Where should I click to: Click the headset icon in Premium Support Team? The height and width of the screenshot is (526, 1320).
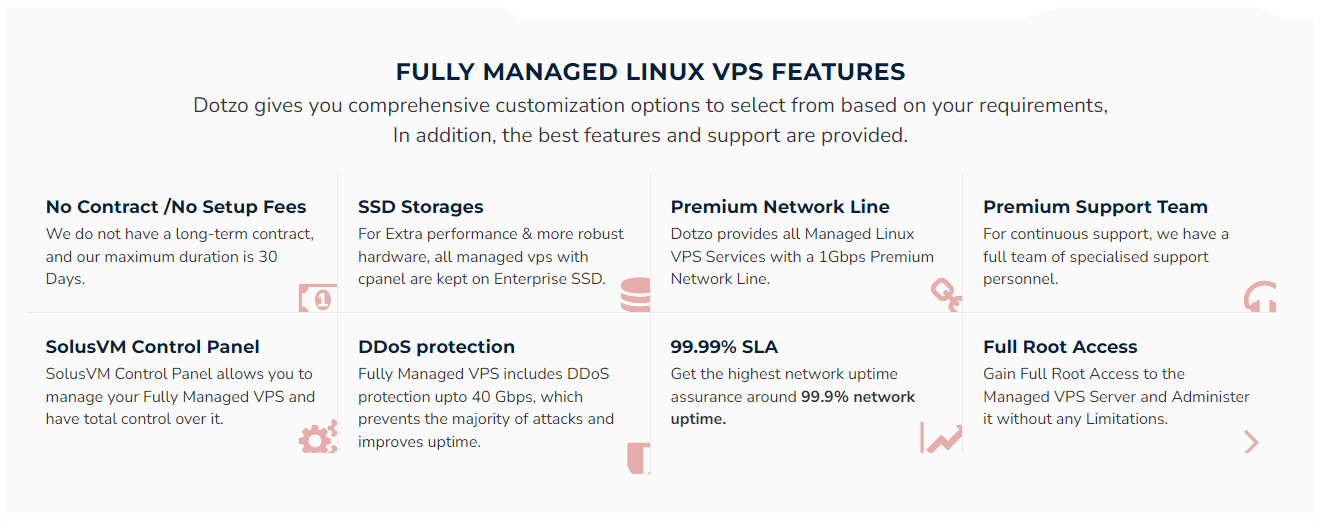pyautogui.click(x=1260, y=297)
